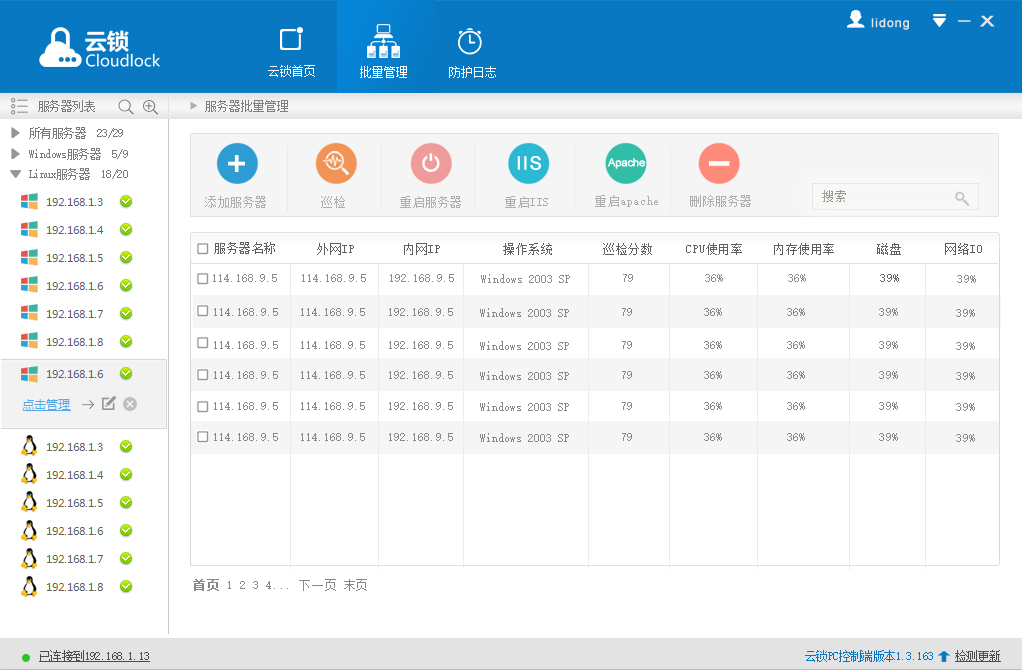
Task: Click the magnifier icon in server list header
Action: [x=126, y=107]
